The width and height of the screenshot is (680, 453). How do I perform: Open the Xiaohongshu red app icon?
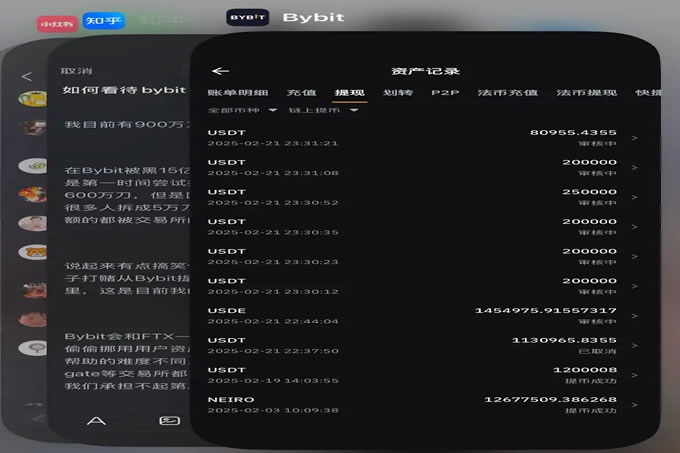coord(57,24)
